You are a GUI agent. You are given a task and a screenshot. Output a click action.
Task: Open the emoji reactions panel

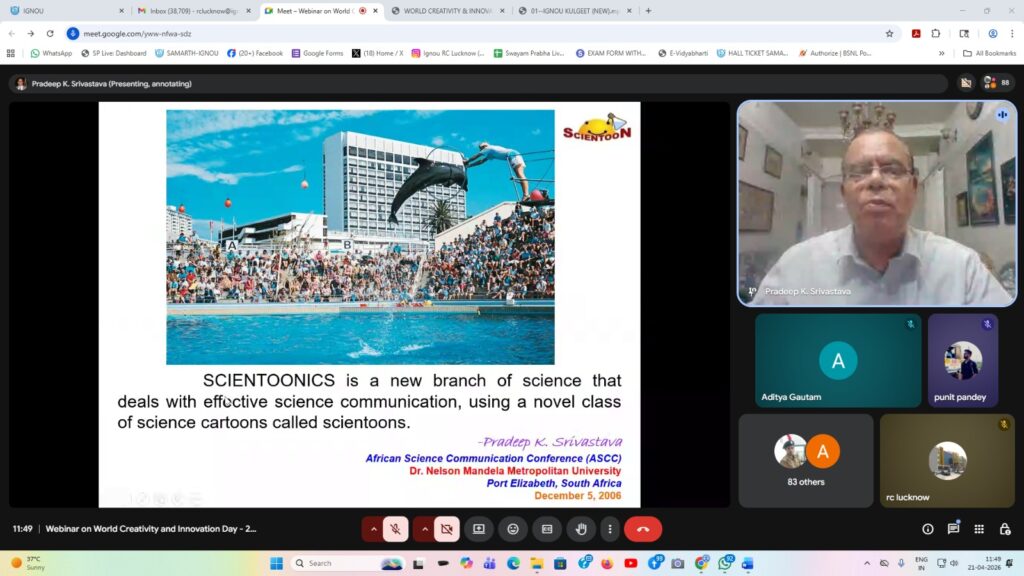[513, 529]
